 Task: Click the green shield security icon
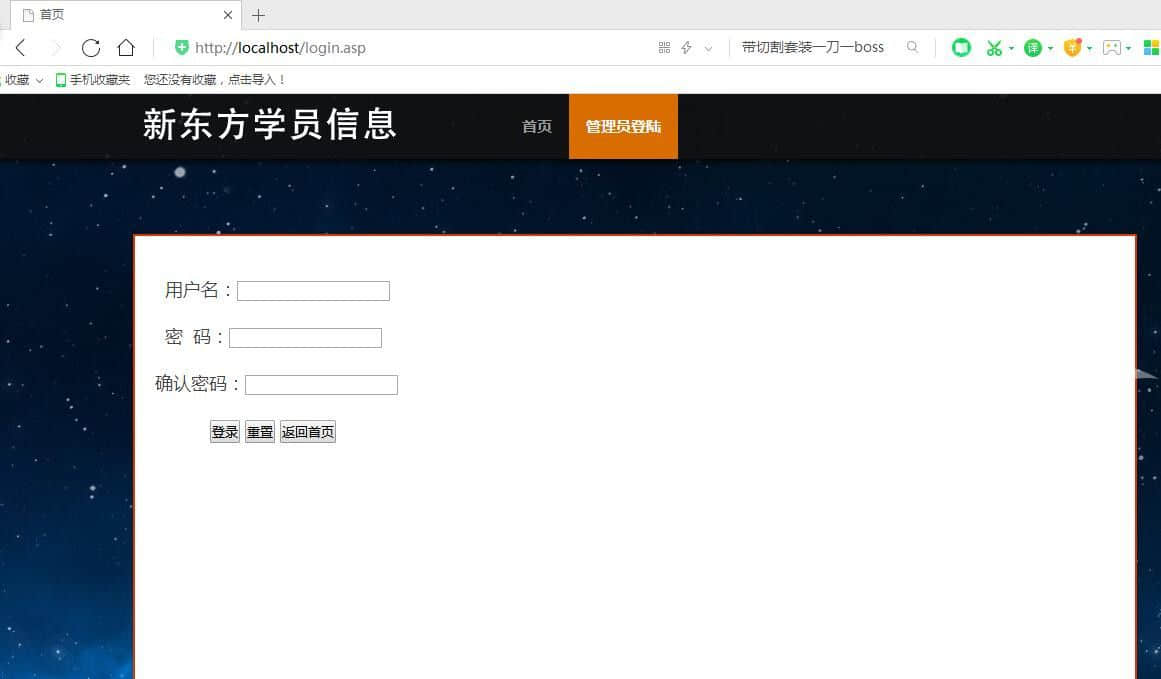[x=181, y=48]
